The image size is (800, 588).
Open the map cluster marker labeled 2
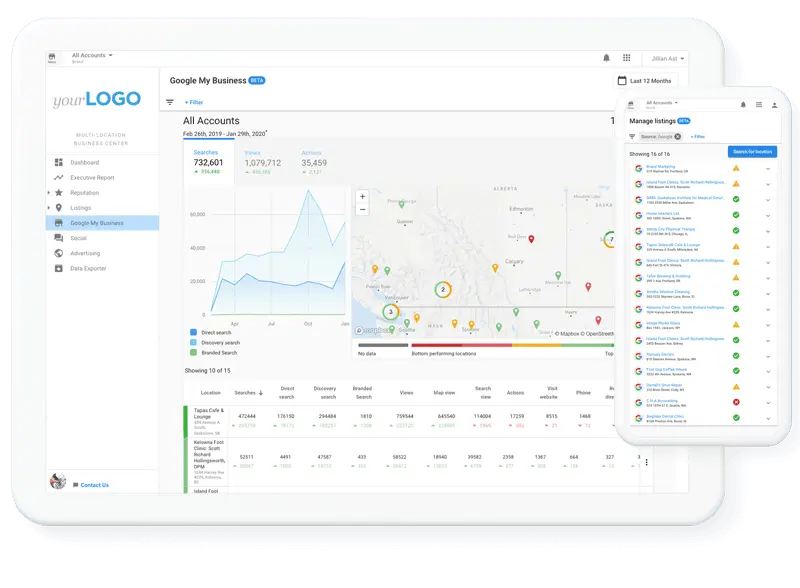tap(443, 289)
